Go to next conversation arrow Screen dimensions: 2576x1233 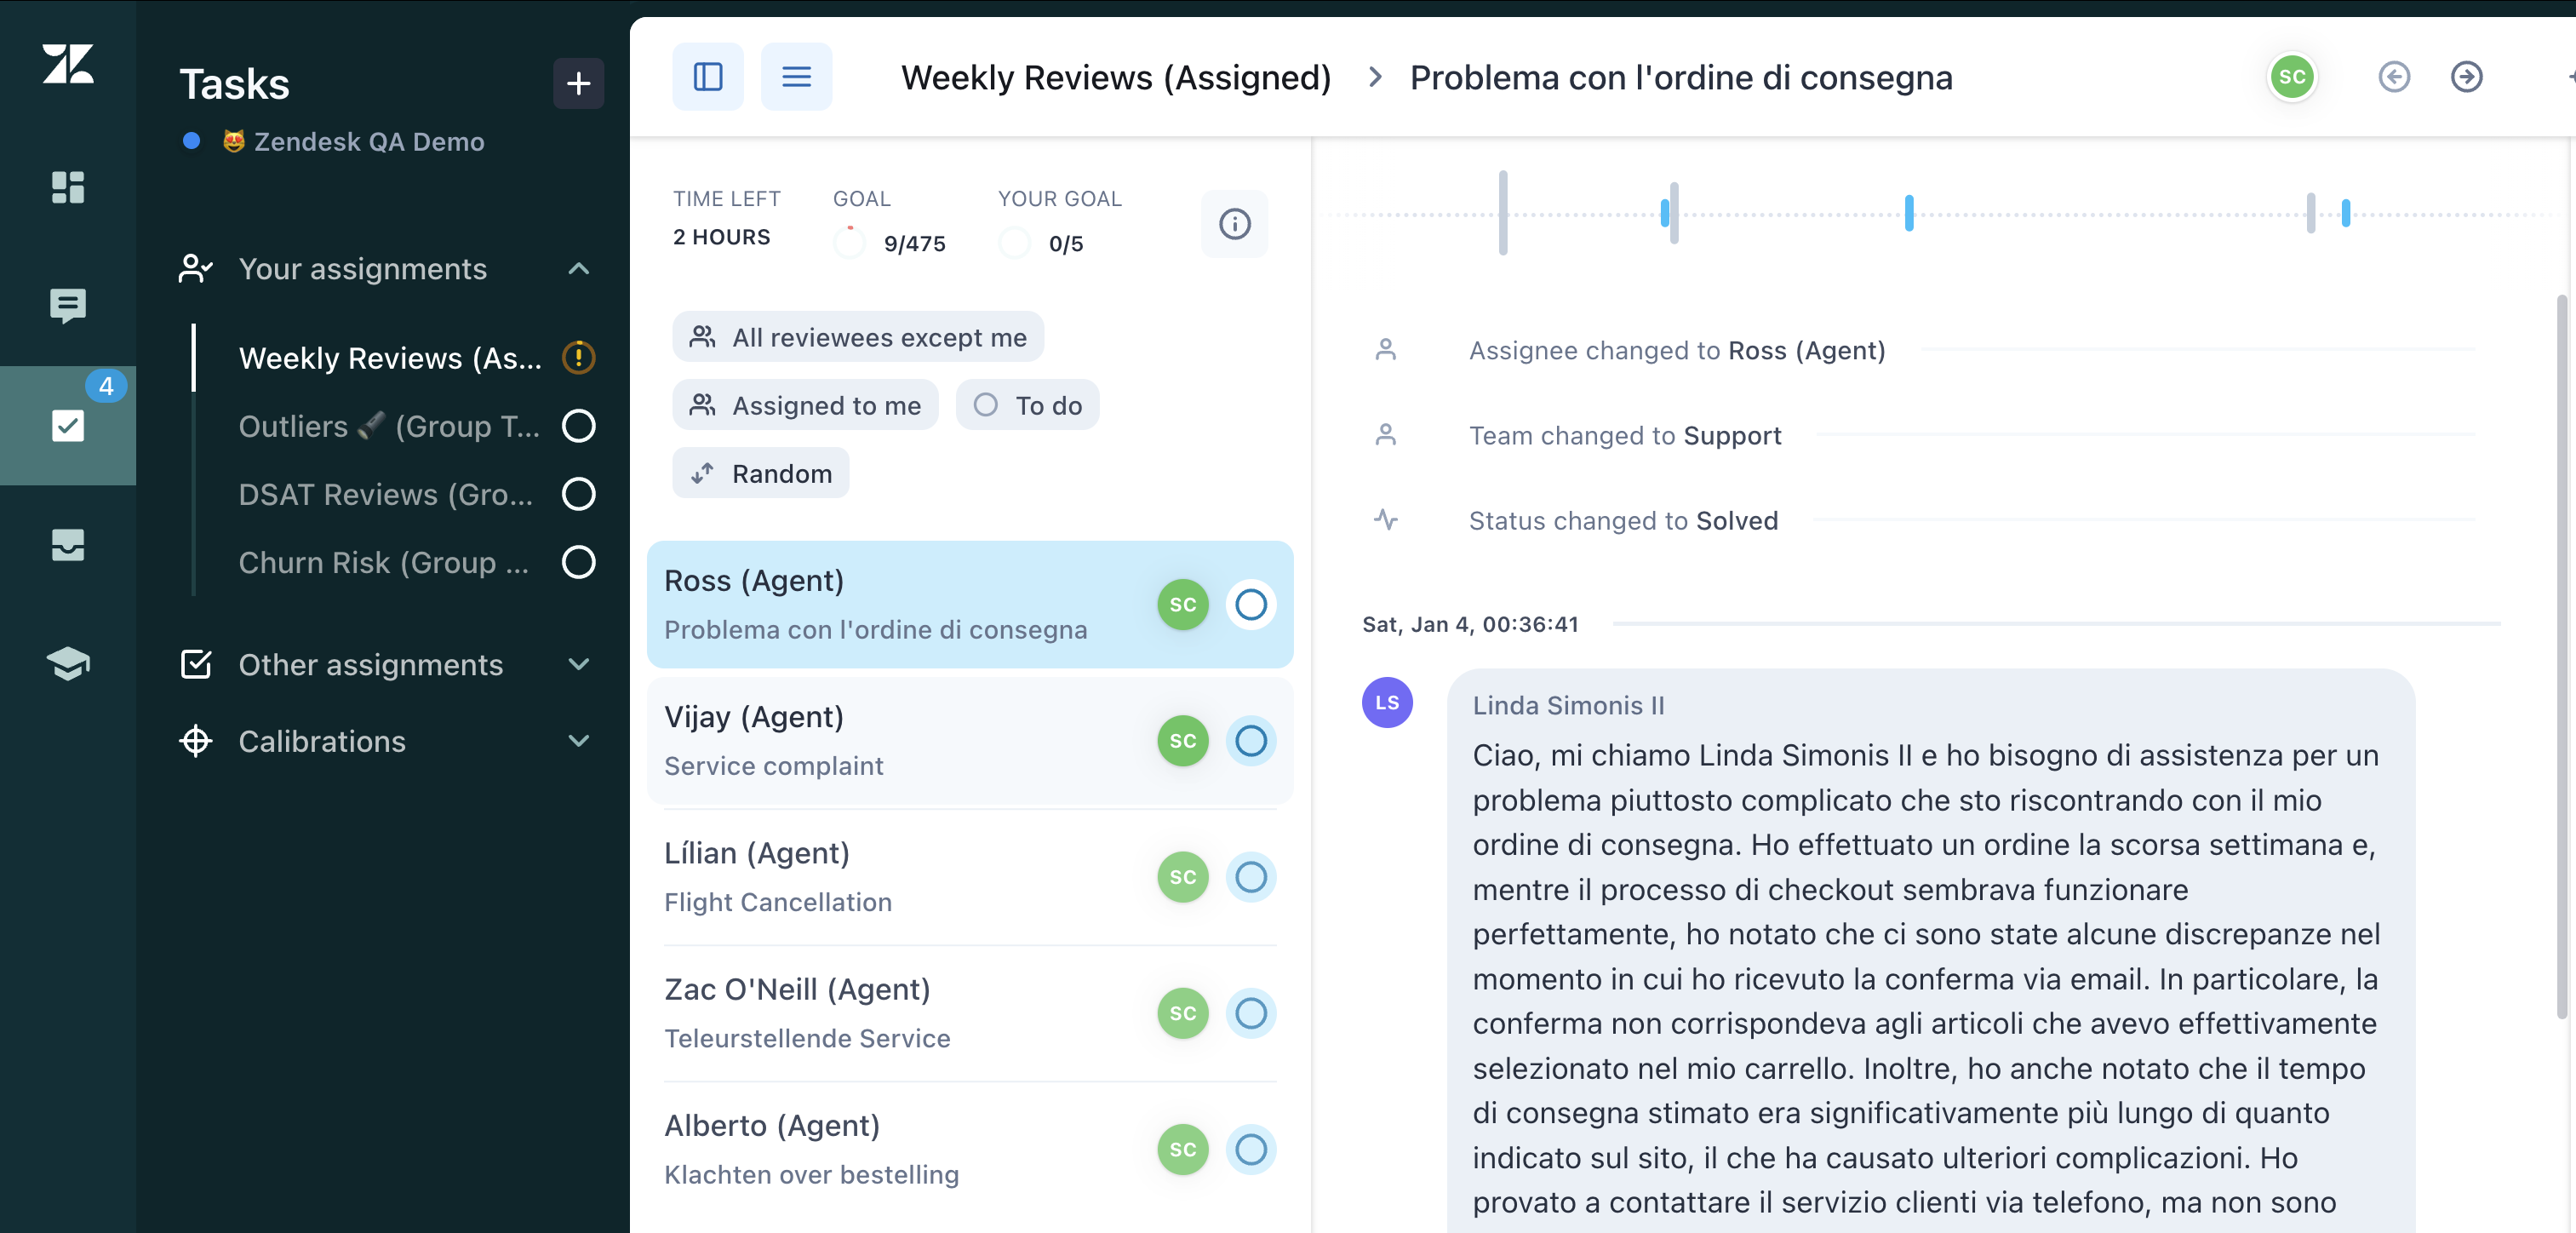2466,77
